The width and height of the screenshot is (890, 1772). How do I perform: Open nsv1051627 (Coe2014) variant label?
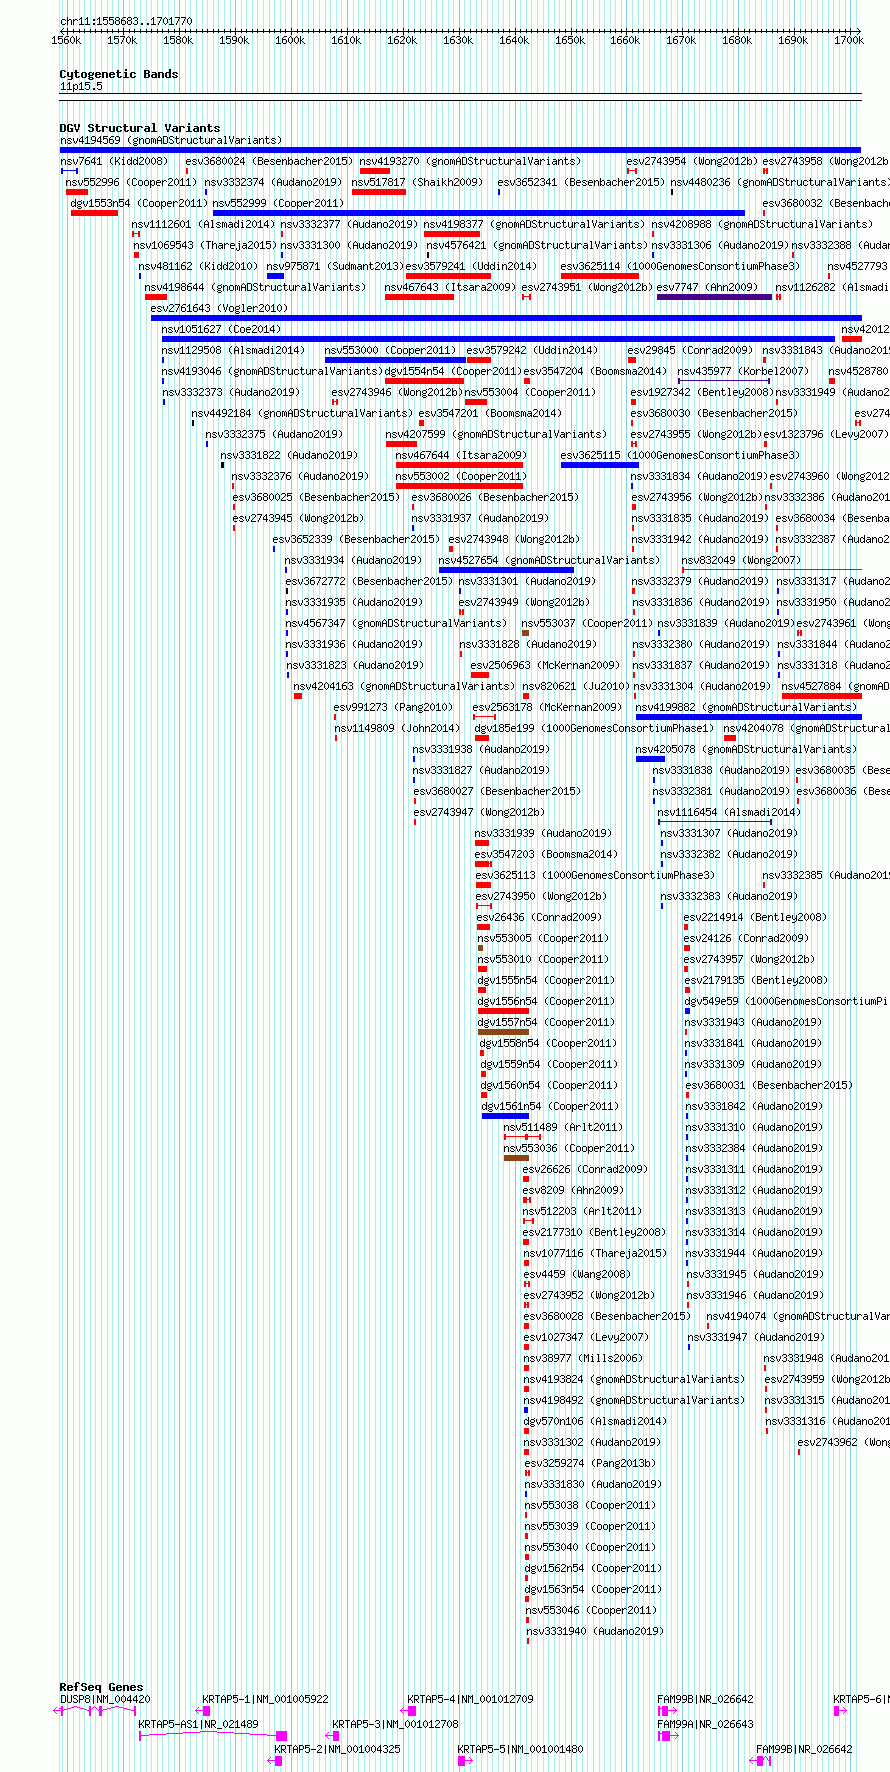[221, 329]
